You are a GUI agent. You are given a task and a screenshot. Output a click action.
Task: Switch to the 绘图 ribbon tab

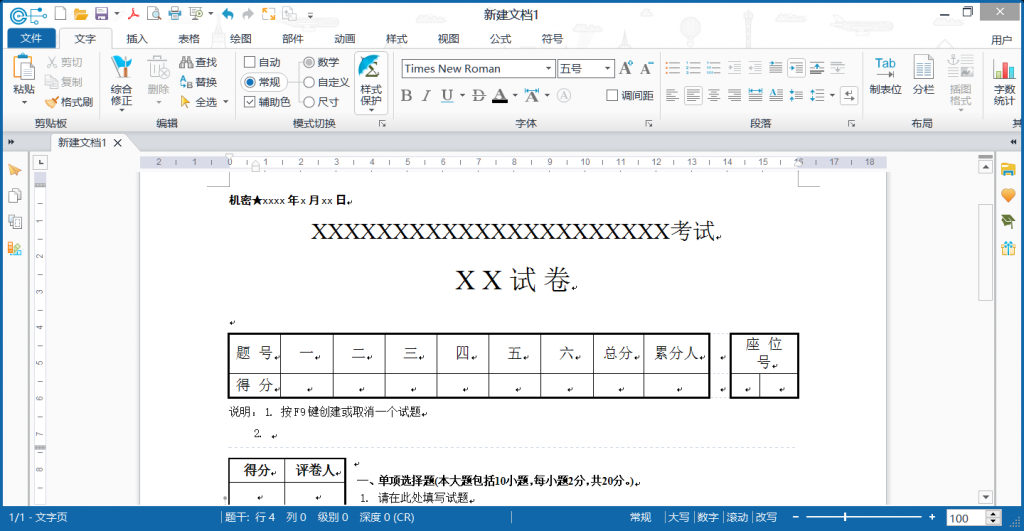[241, 39]
